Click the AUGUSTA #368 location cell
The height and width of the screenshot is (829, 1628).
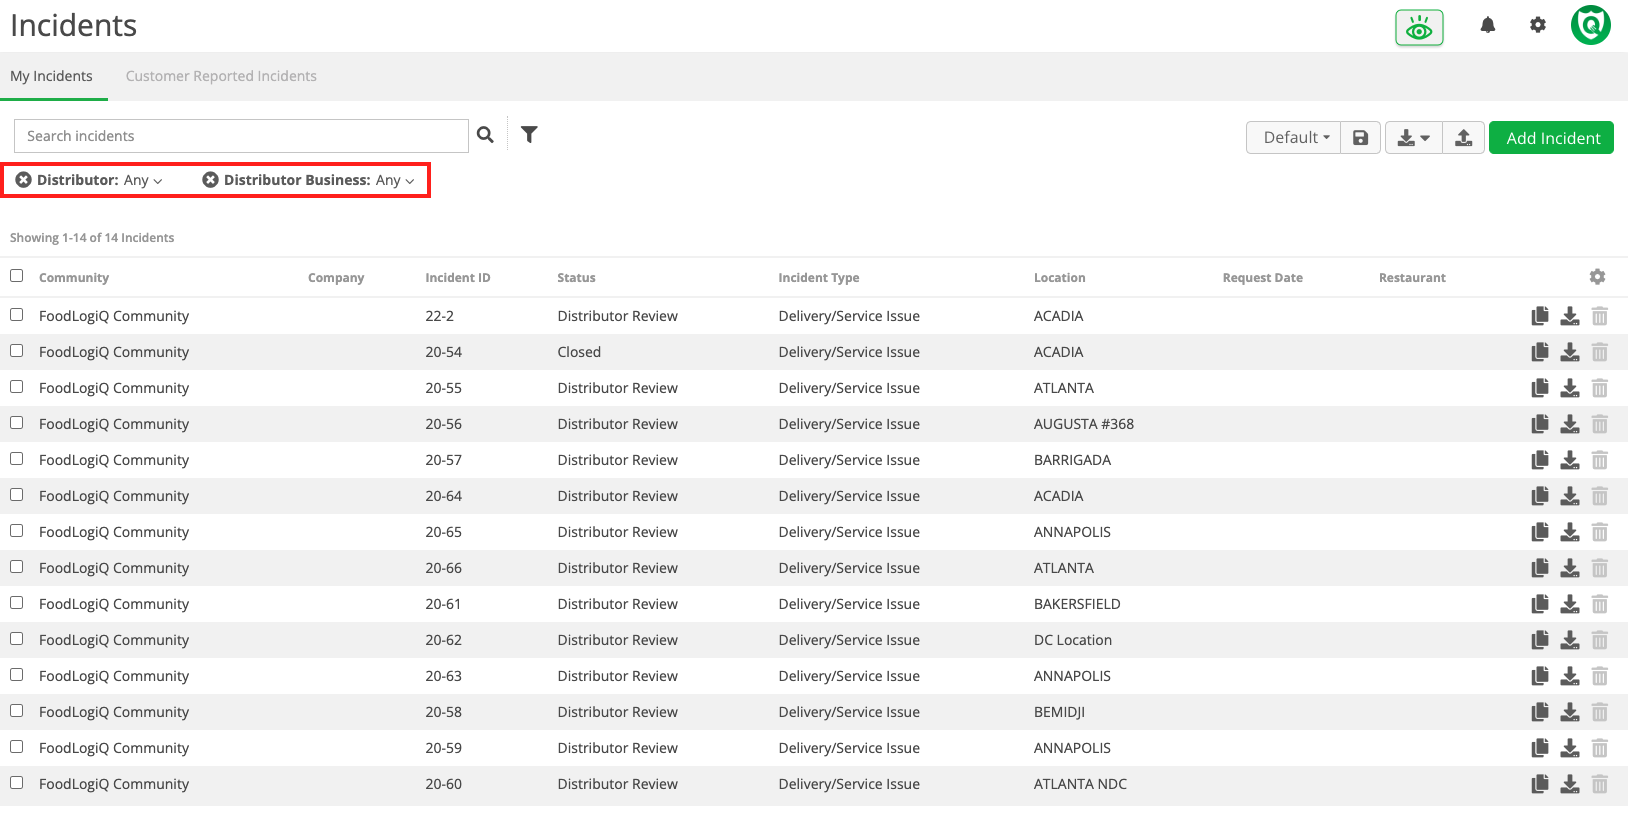click(x=1084, y=424)
